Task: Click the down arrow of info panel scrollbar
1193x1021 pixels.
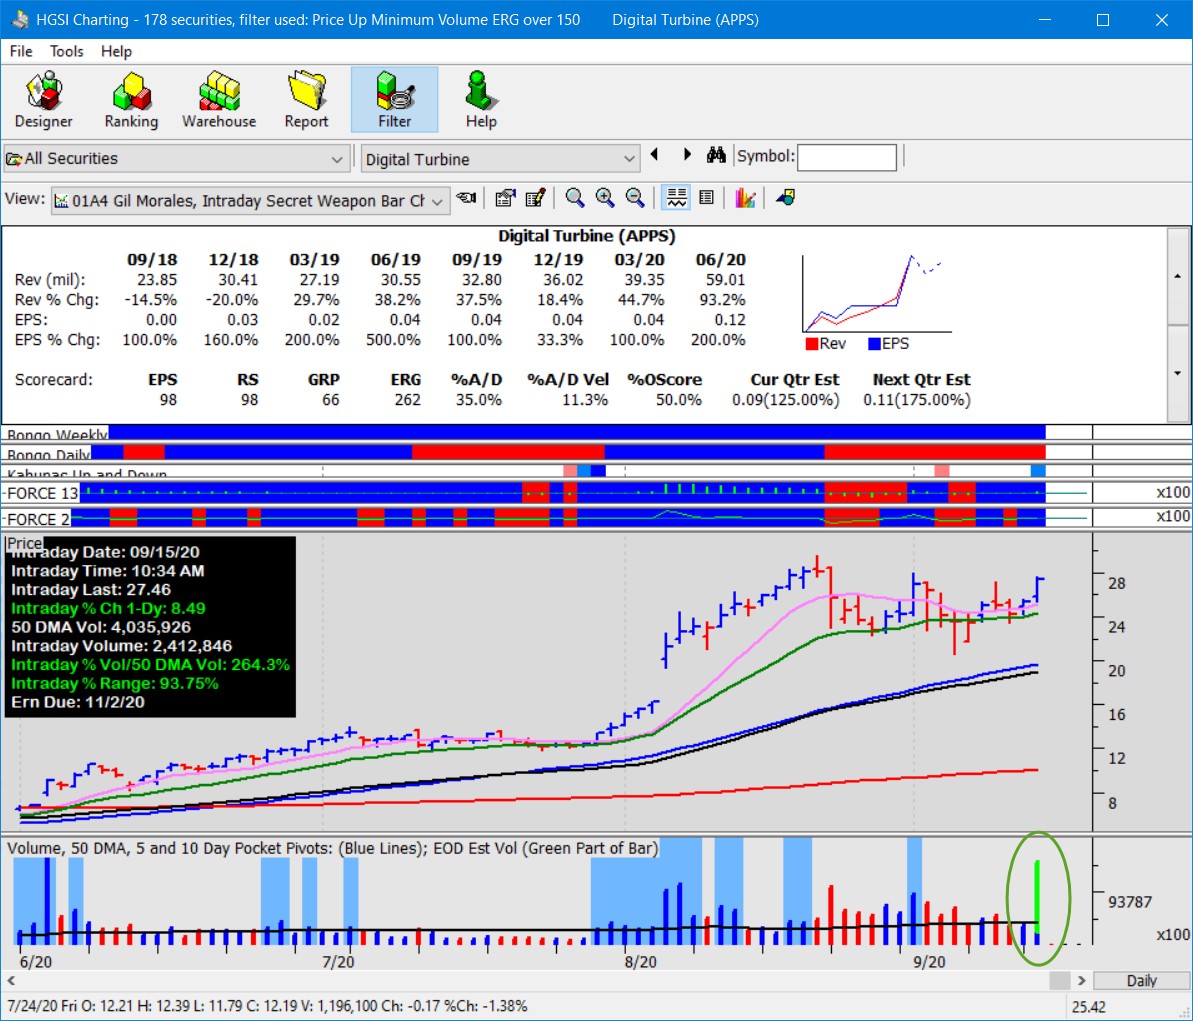Action: 1178,374
